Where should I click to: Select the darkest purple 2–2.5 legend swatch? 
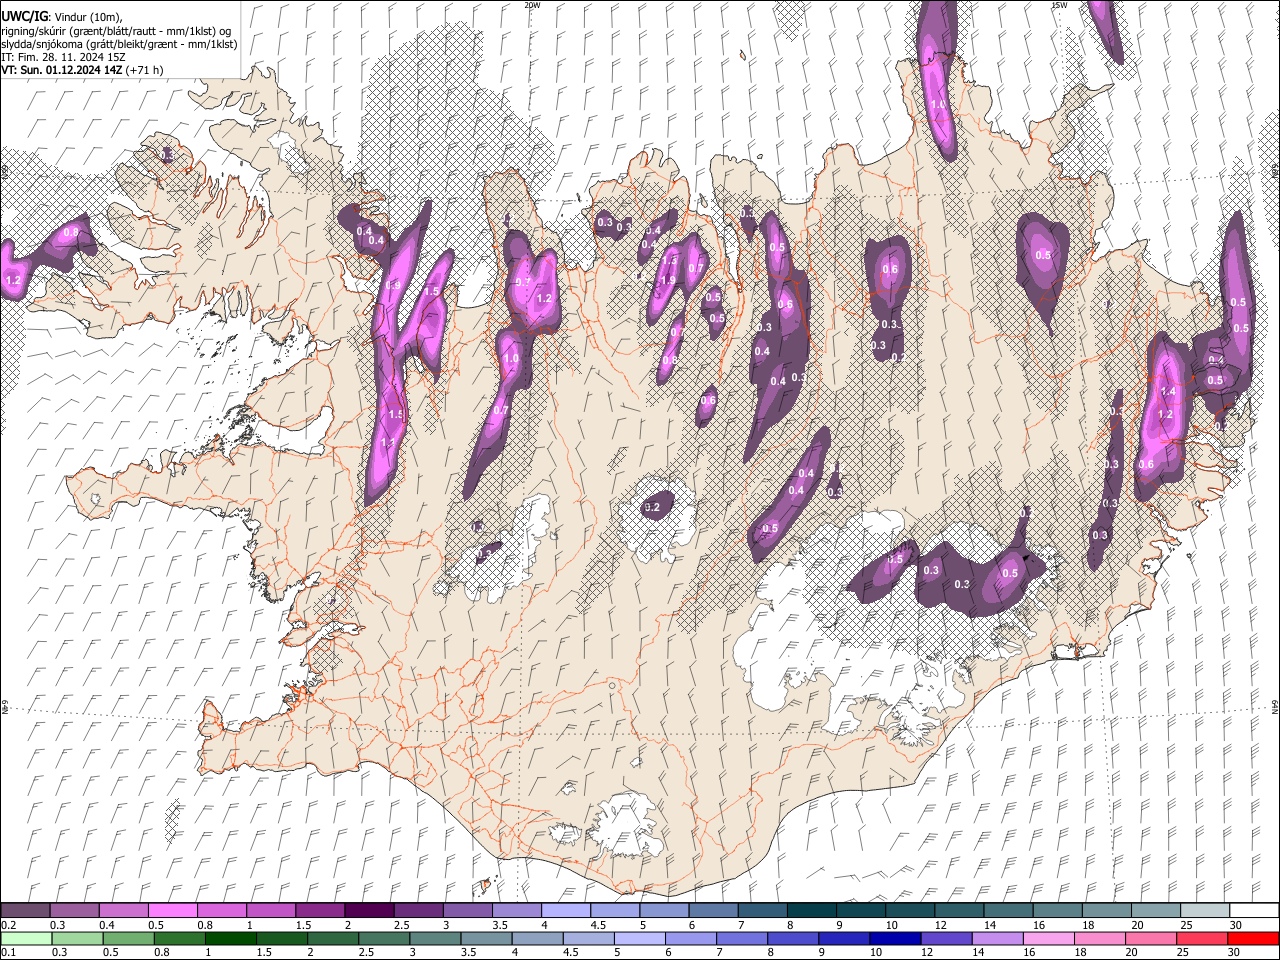369,911
